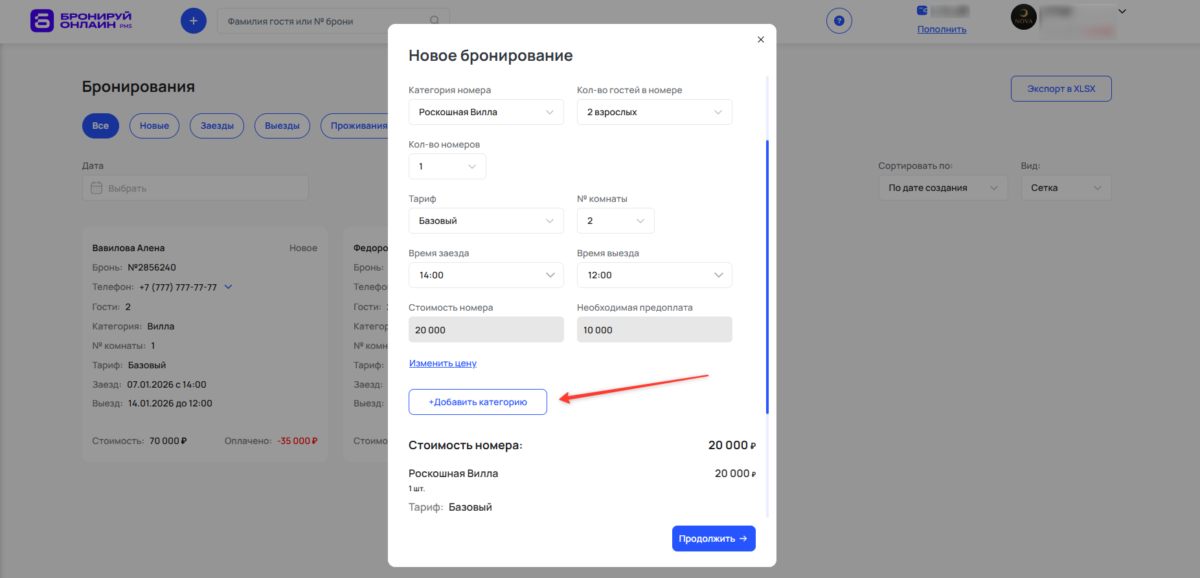Close the Новое бронирование dialog
1200x578 pixels.
click(x=760, y=39)
